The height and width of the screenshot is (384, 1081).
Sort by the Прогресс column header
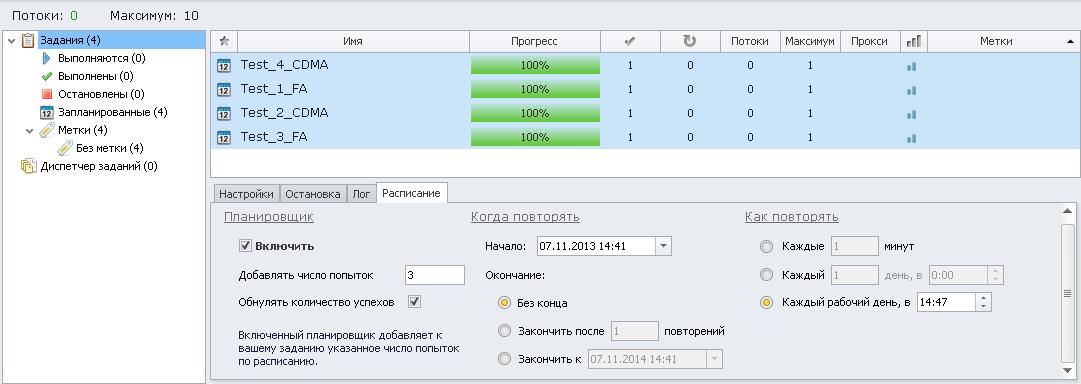pyautogui.click(x=534, y=41)
